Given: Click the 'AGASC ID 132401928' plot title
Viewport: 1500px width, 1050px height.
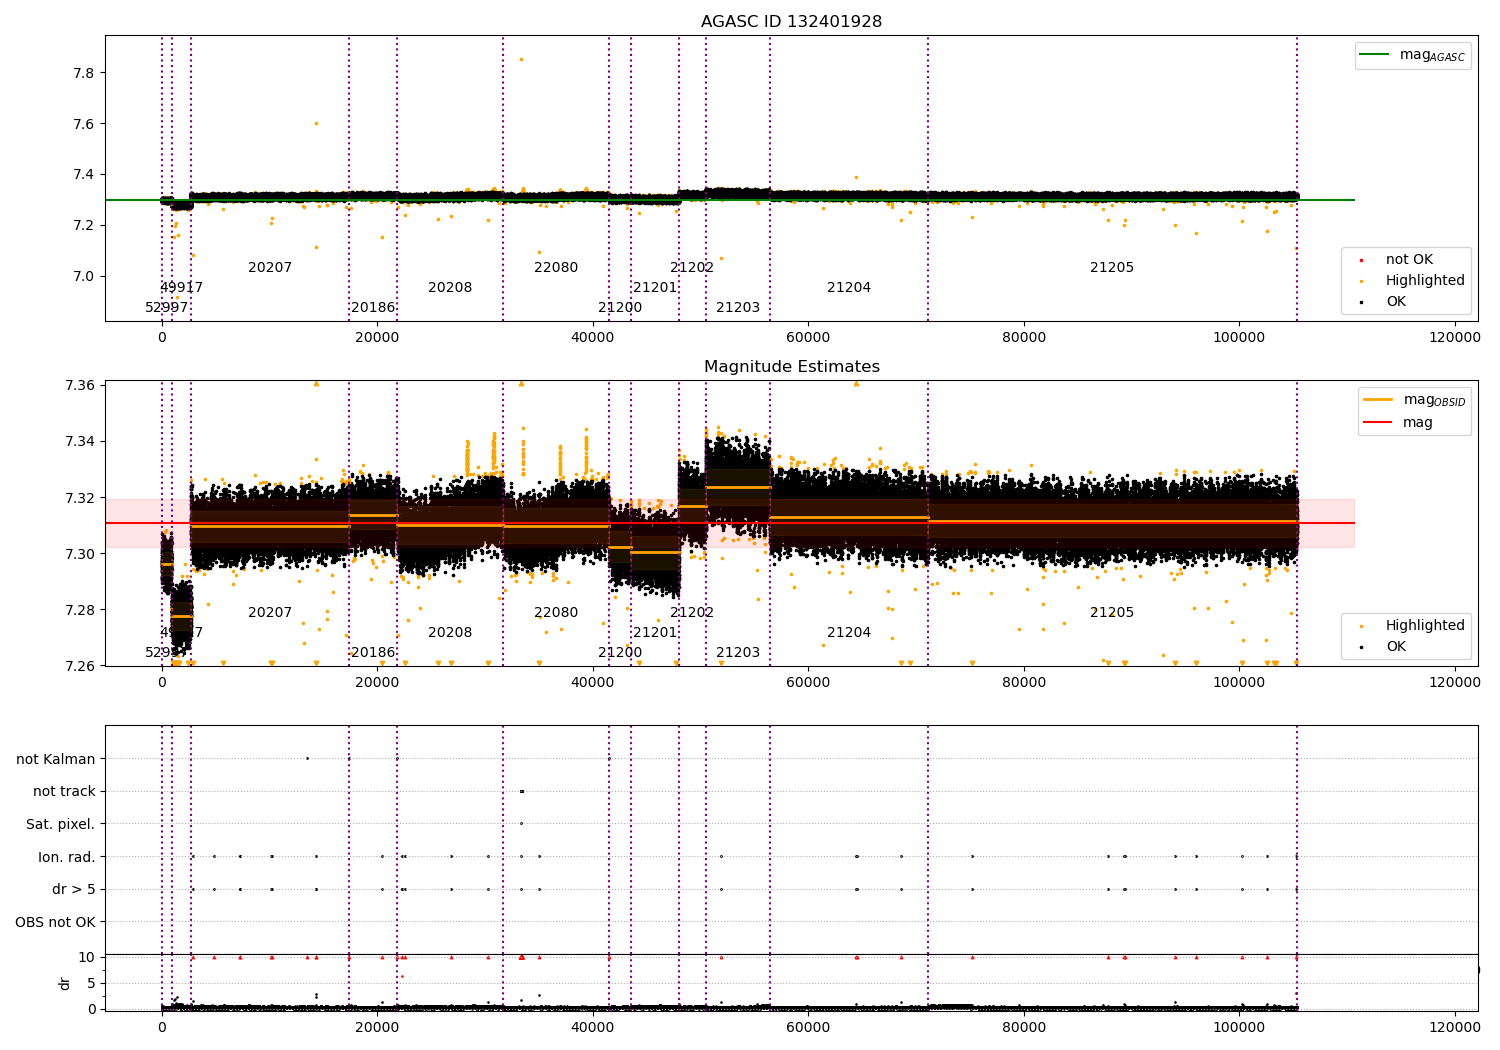Looking at the screenshot, I should point(791,22).
